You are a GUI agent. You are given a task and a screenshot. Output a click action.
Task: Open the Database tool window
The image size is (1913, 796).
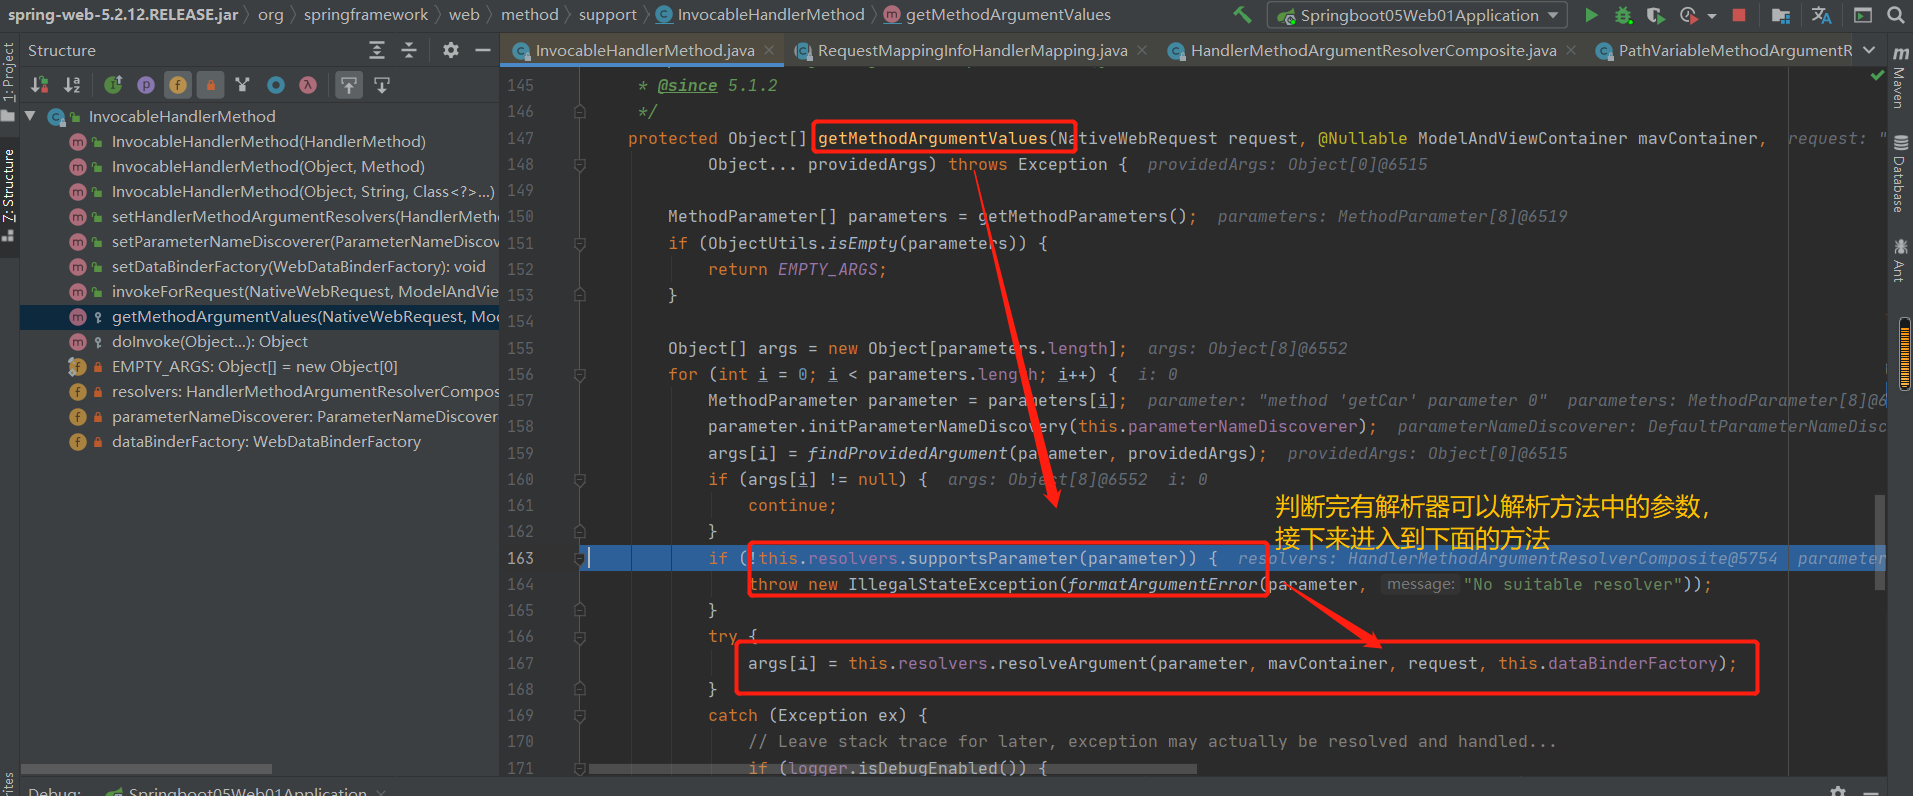coord(1900,173)
